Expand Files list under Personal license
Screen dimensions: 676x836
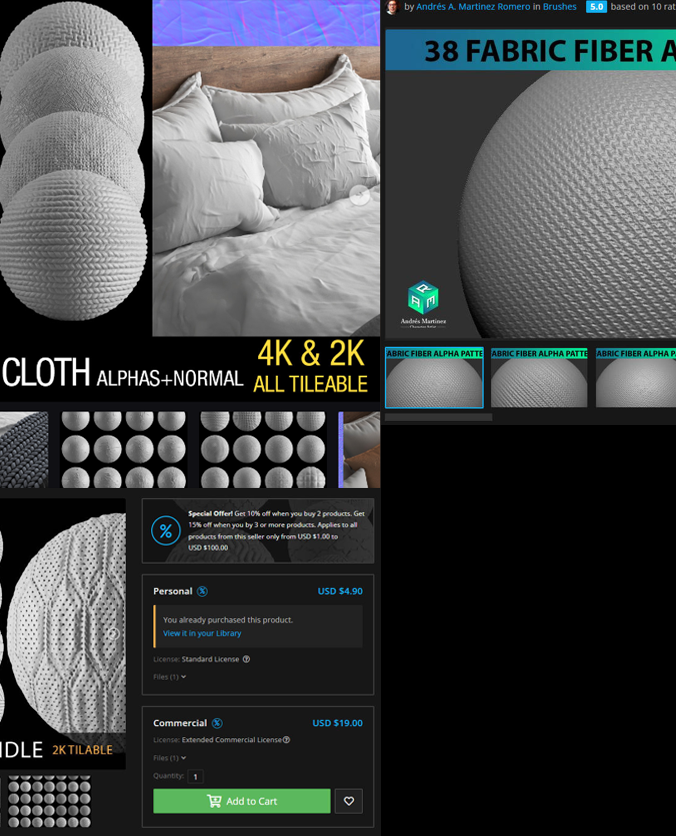(x=170, y=677)
